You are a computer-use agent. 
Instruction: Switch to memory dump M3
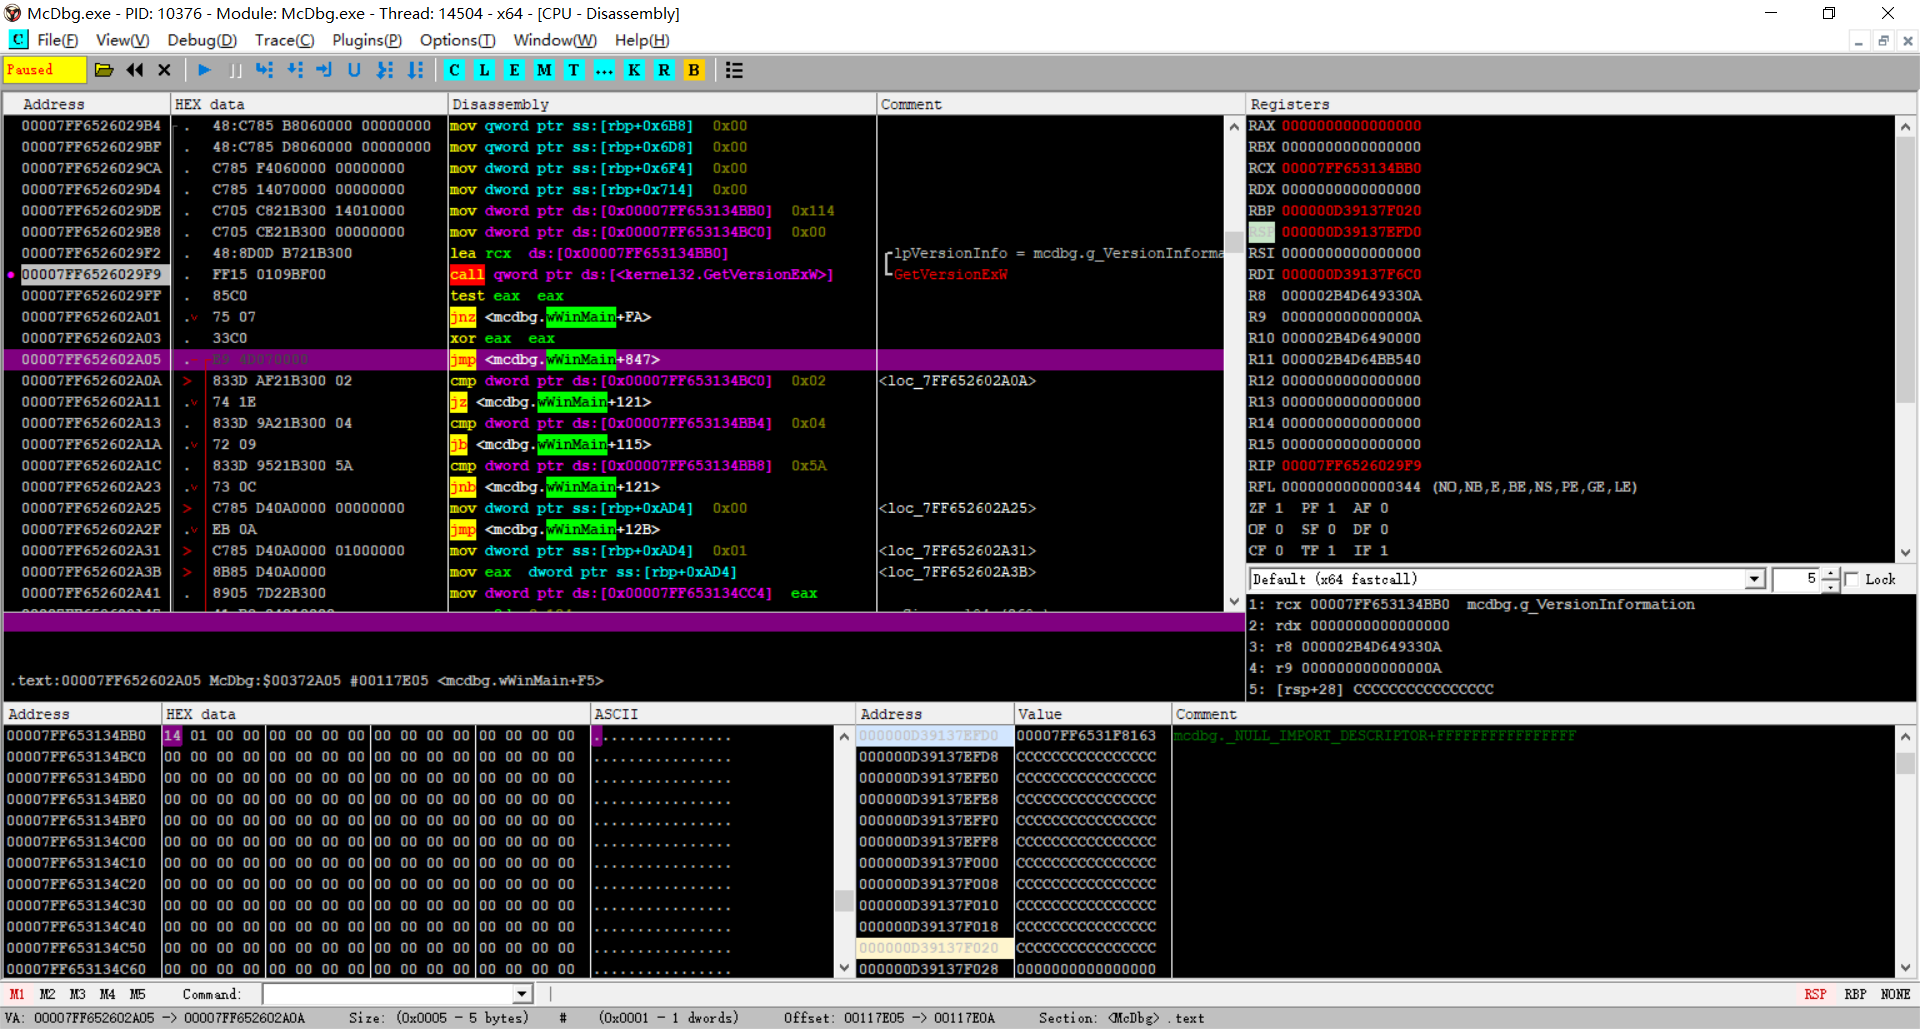click(77, 994)
